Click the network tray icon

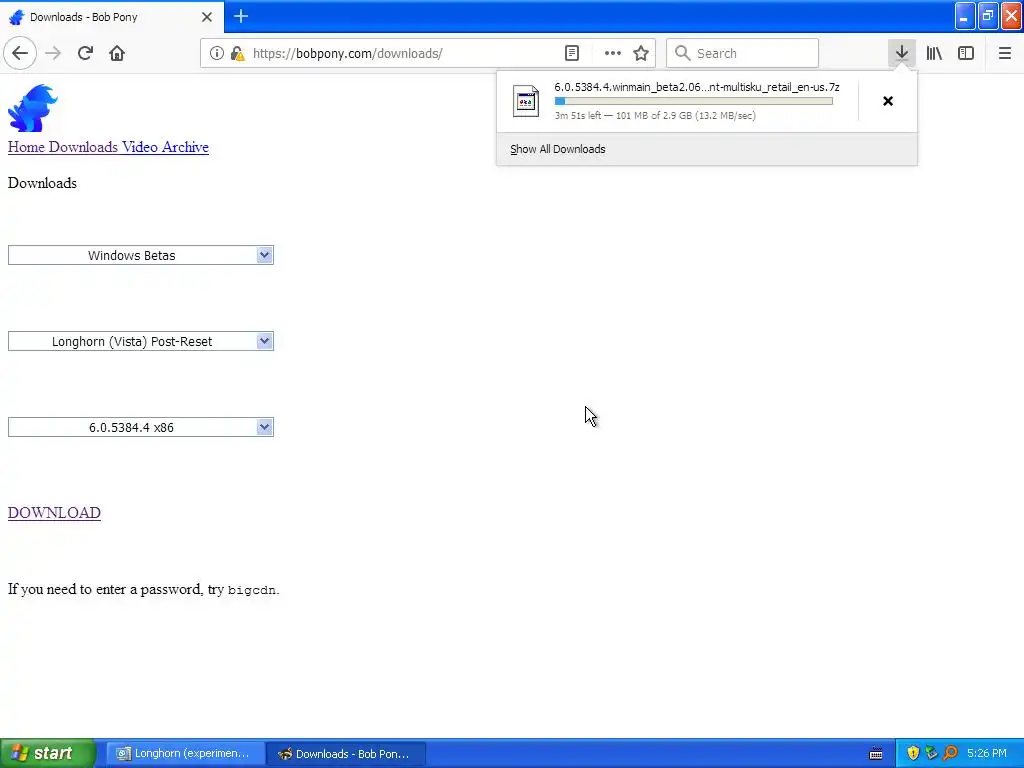coord(931,753)
